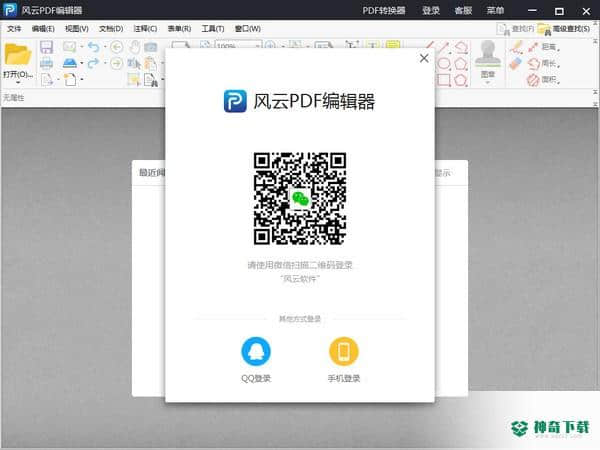Open the 文件 menu

(14, 29)
